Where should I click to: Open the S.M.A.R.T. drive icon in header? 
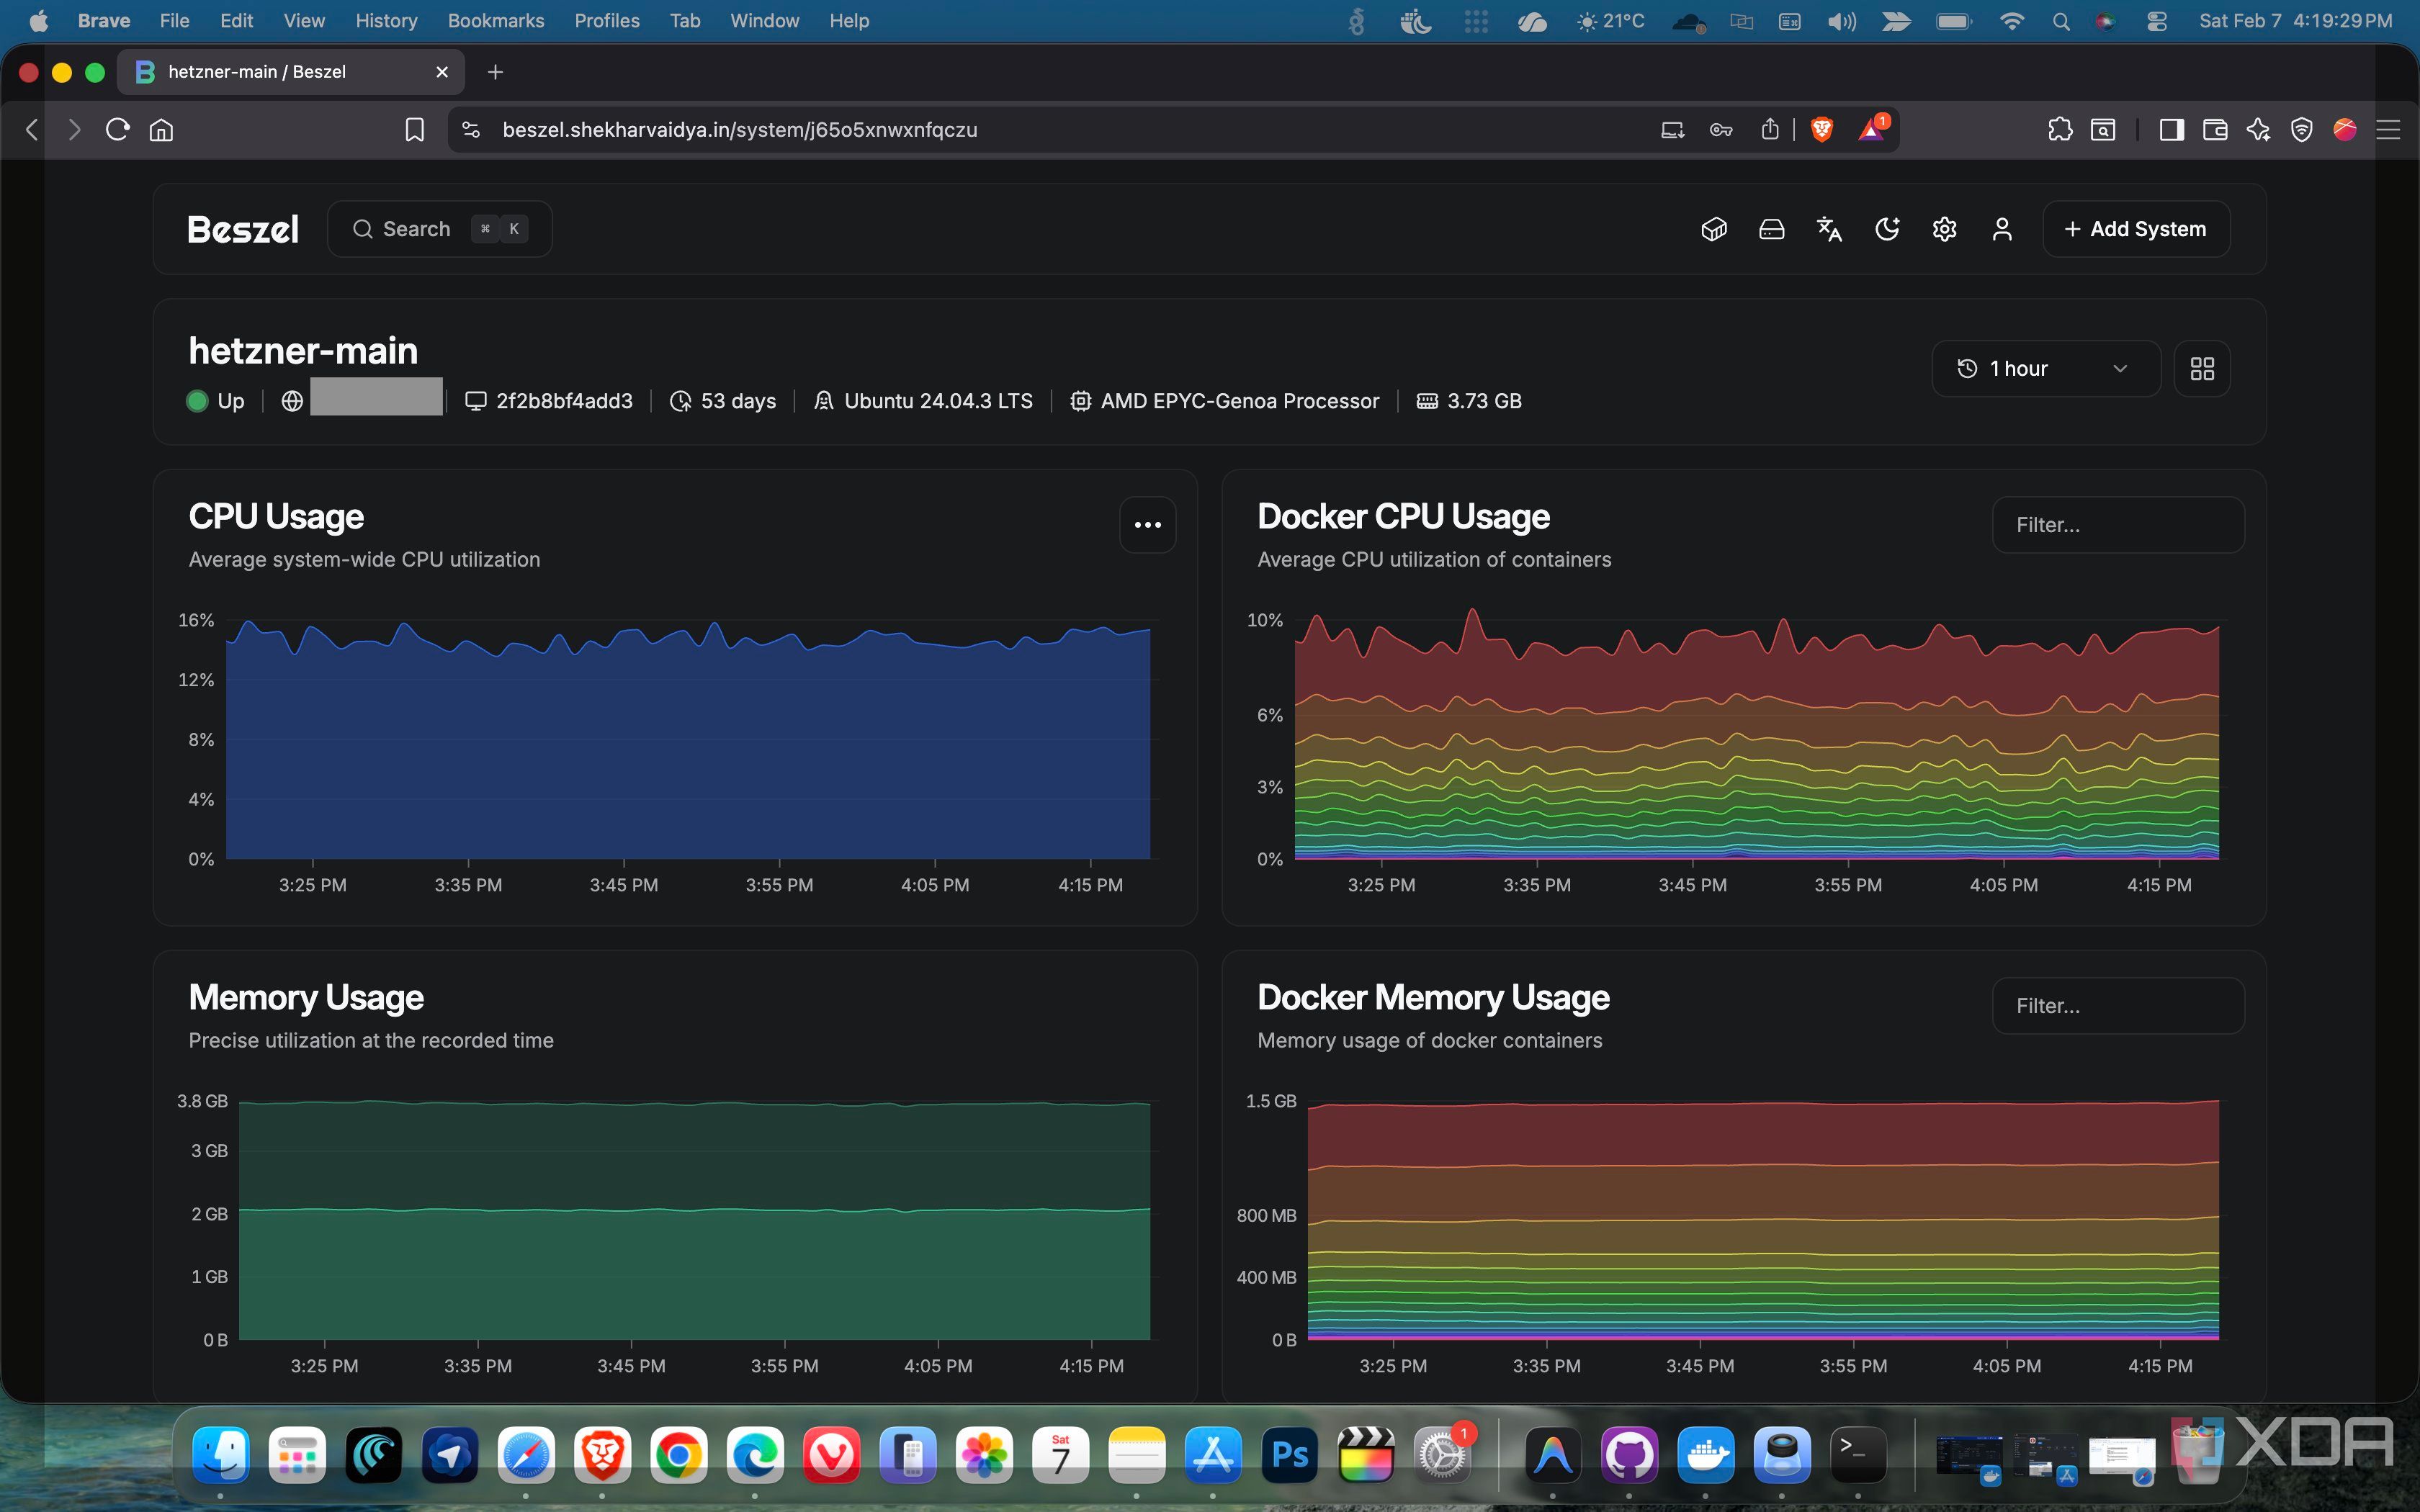tap(1771, 229)
